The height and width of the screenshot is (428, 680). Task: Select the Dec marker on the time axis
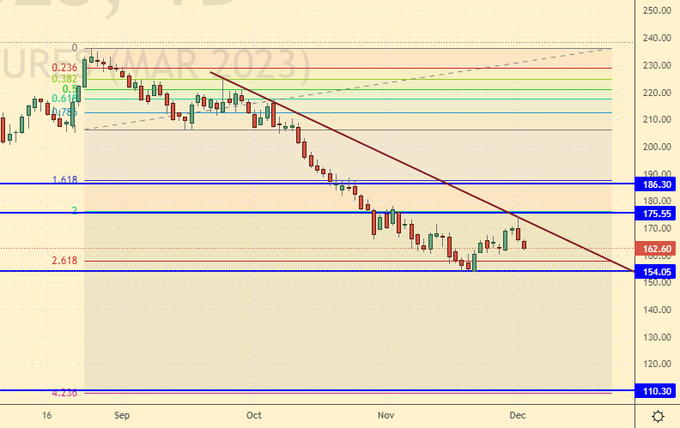517,413
